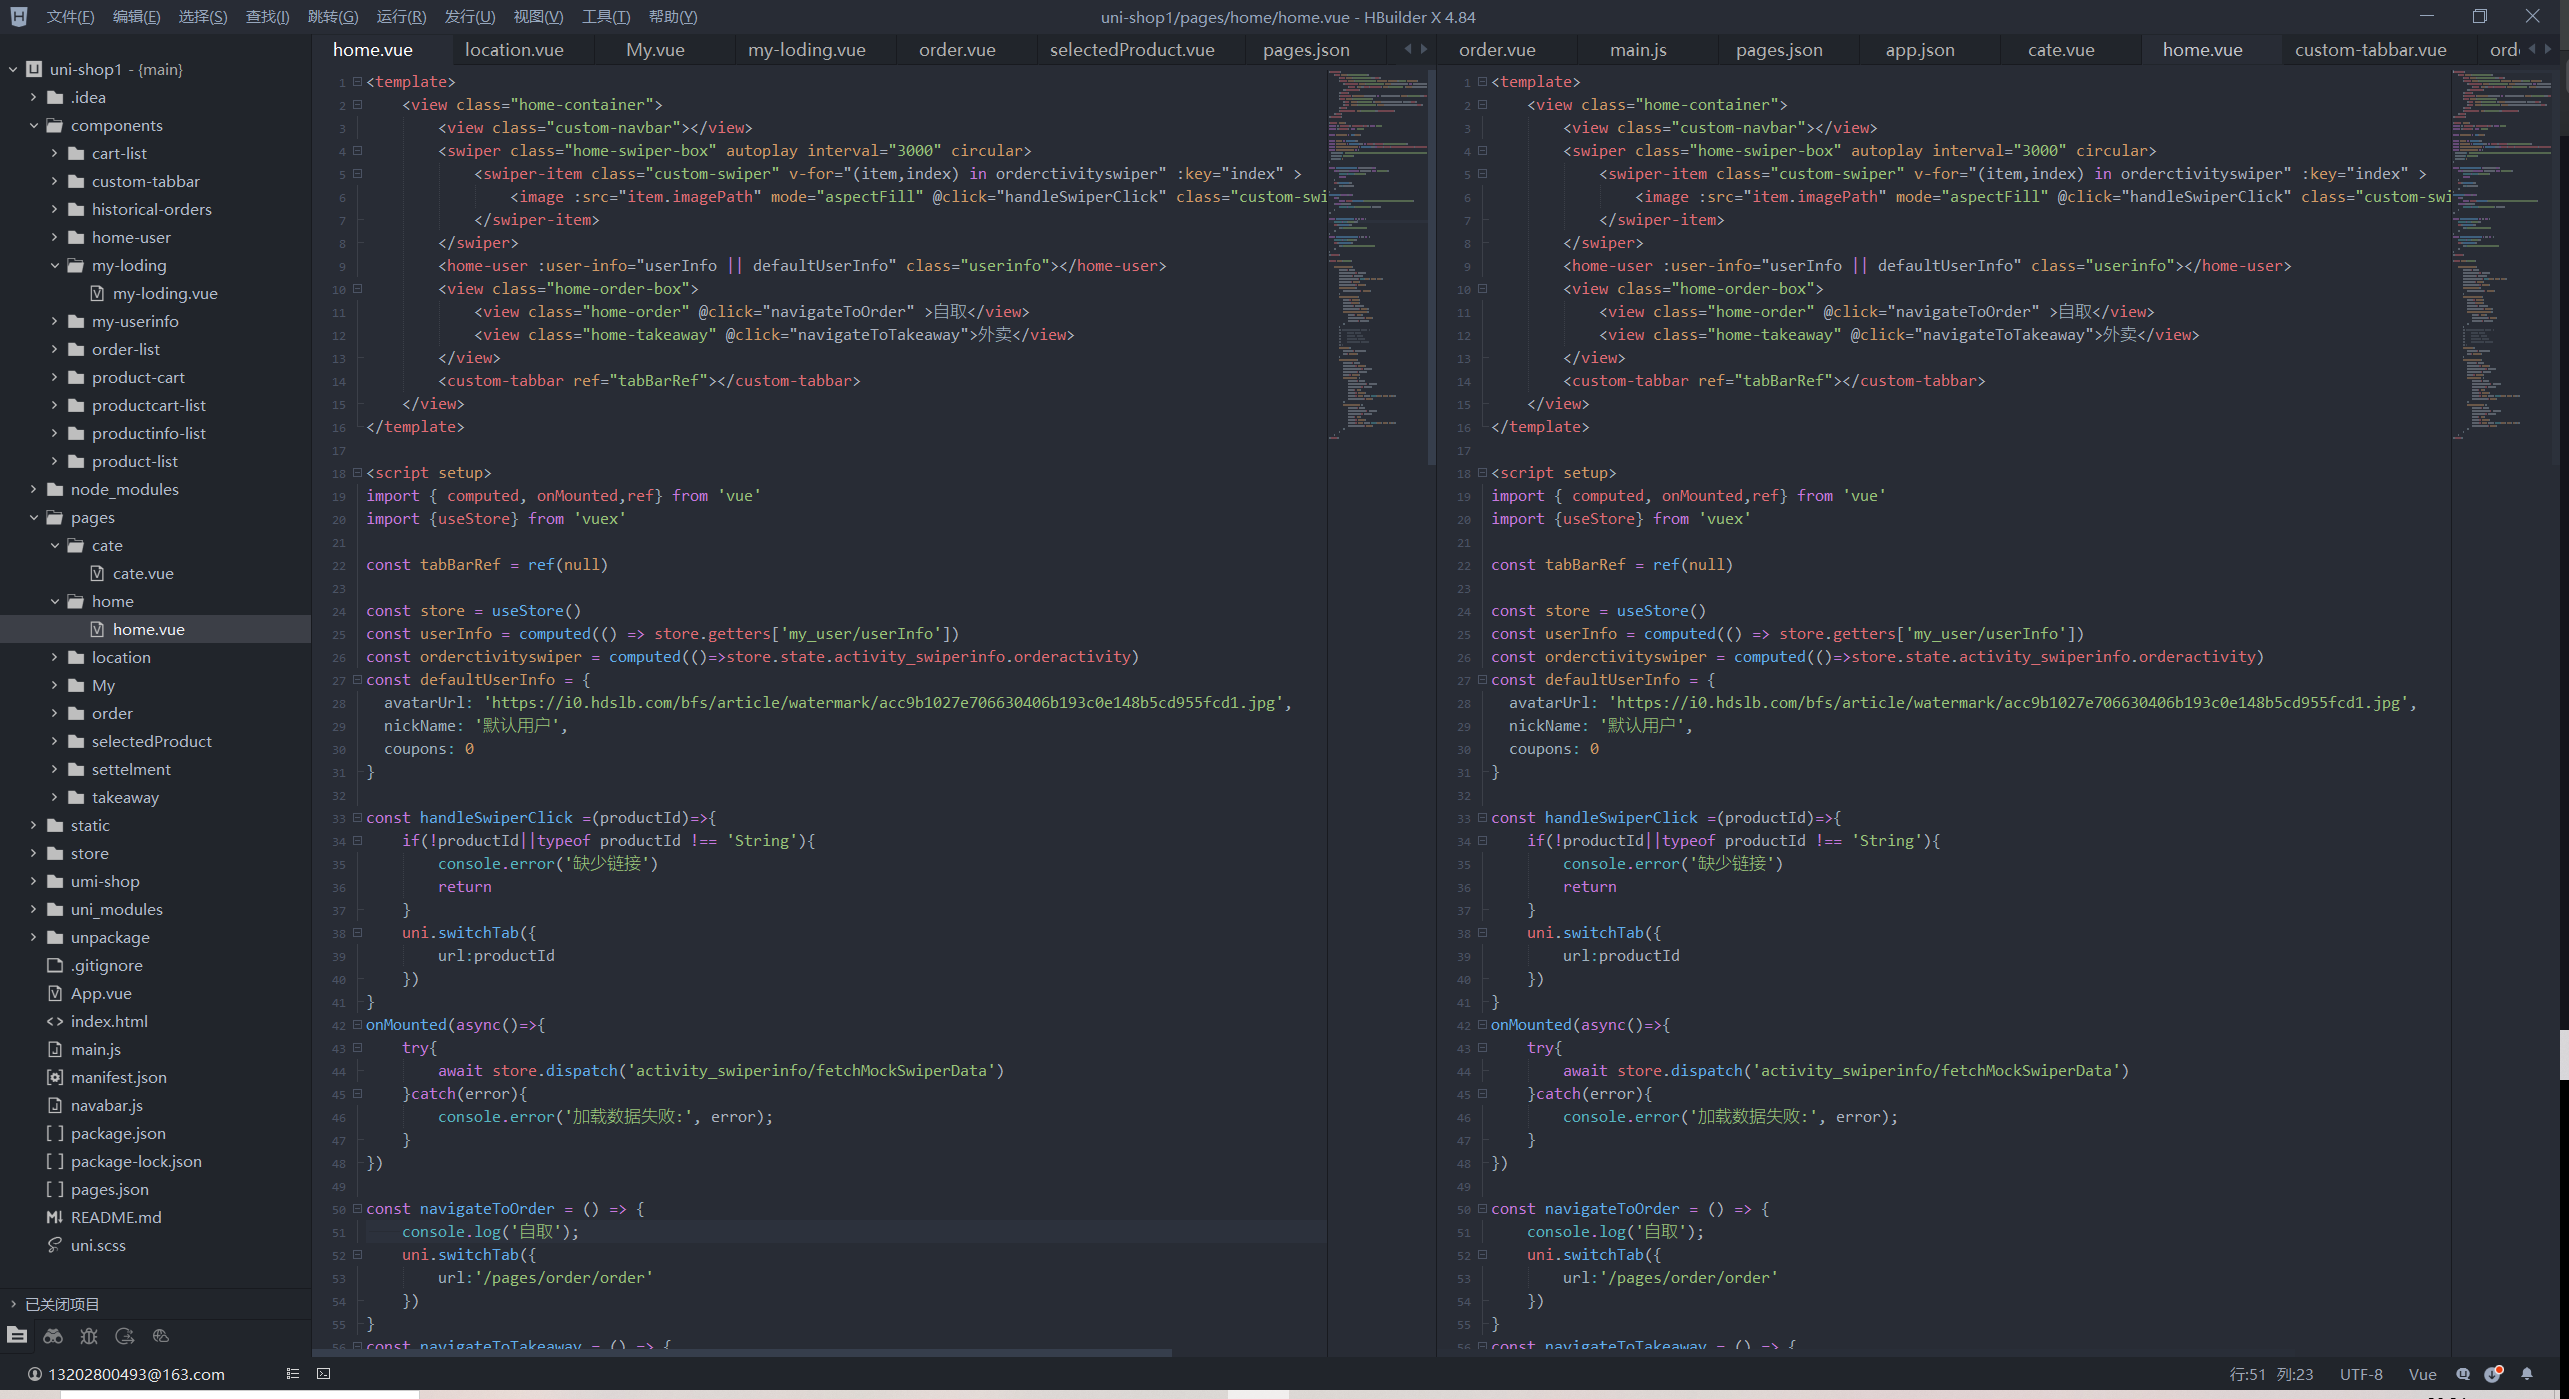Click the document outline list icon

293,1374
